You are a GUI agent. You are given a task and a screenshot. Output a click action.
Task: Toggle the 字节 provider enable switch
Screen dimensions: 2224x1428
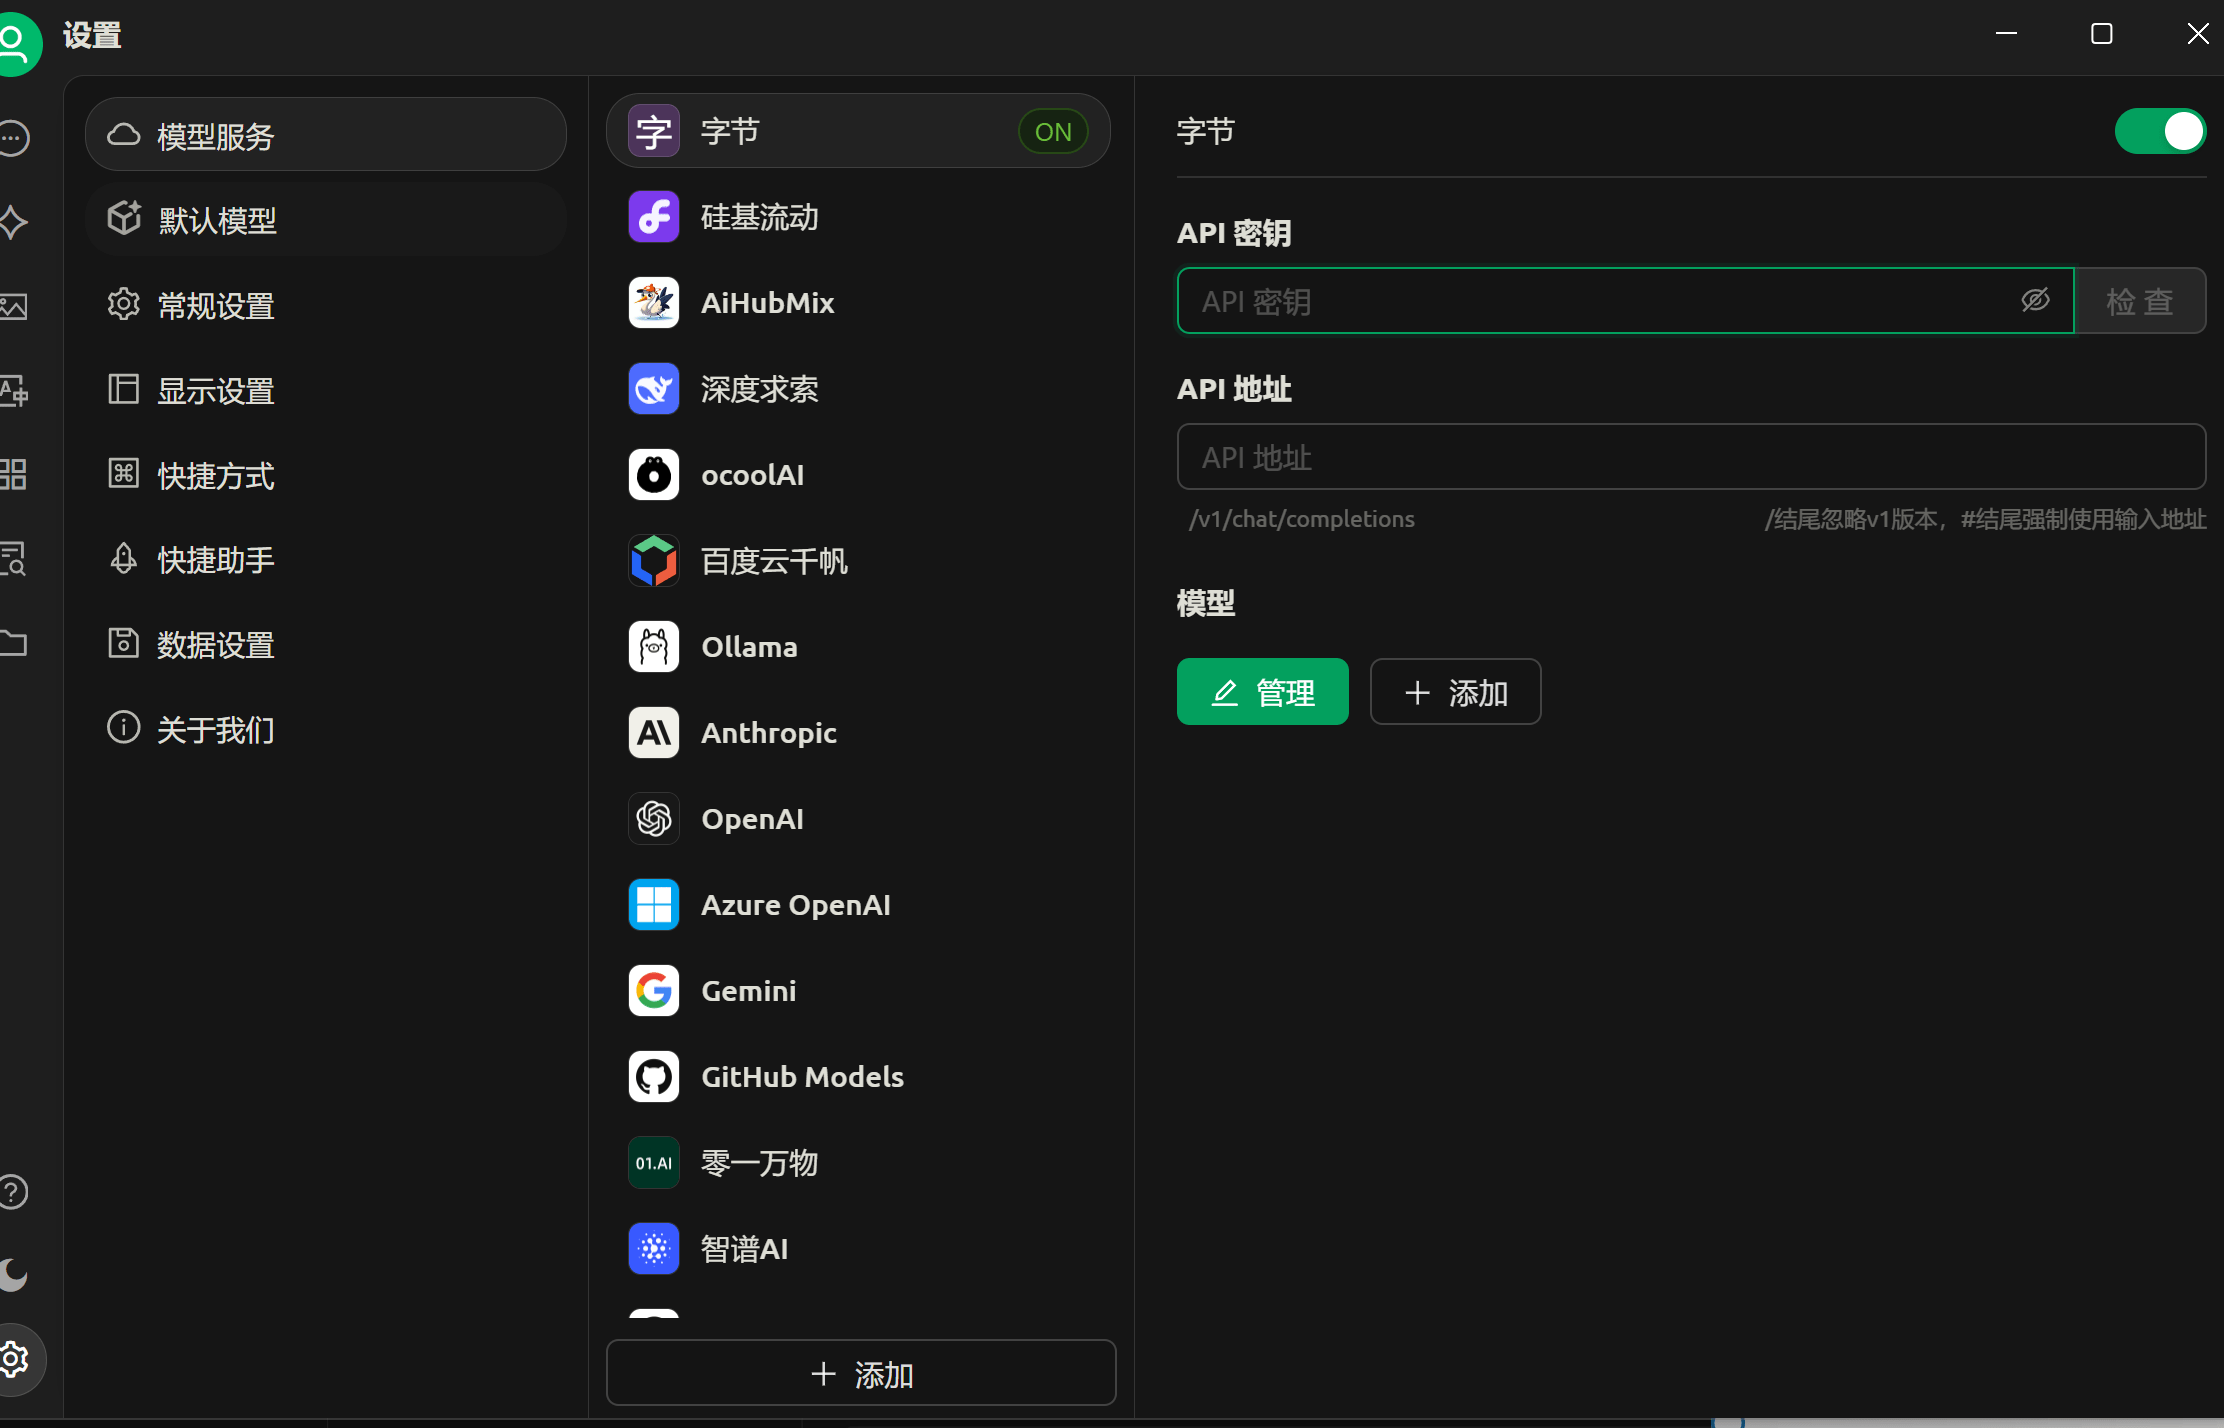[2160, 131]
